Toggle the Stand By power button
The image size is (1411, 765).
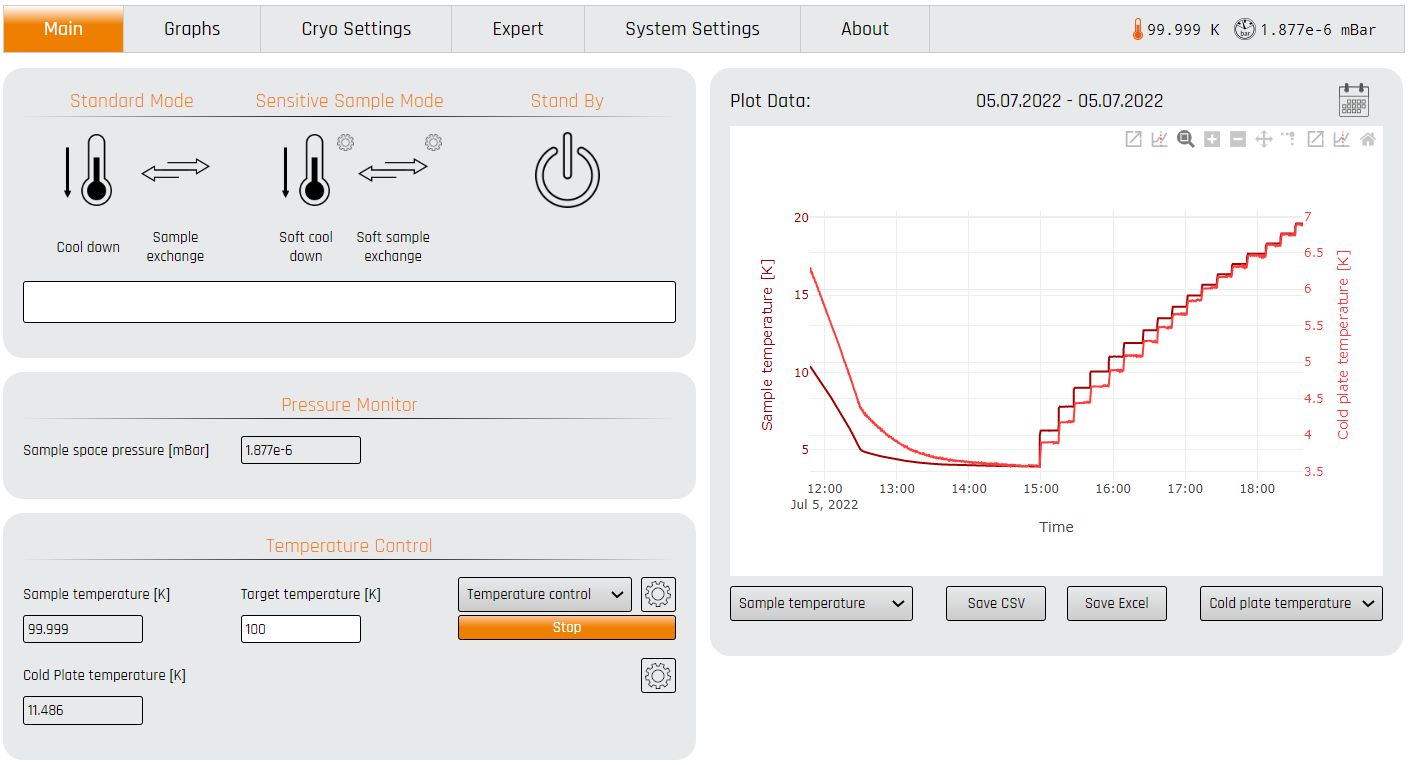coord(567,172)
